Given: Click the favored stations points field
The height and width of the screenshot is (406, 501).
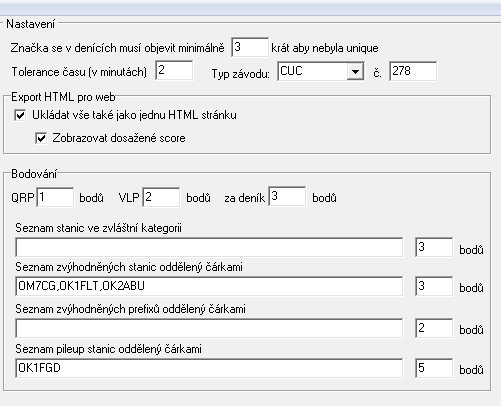Looking at the screenshot, I should (434, 286).
